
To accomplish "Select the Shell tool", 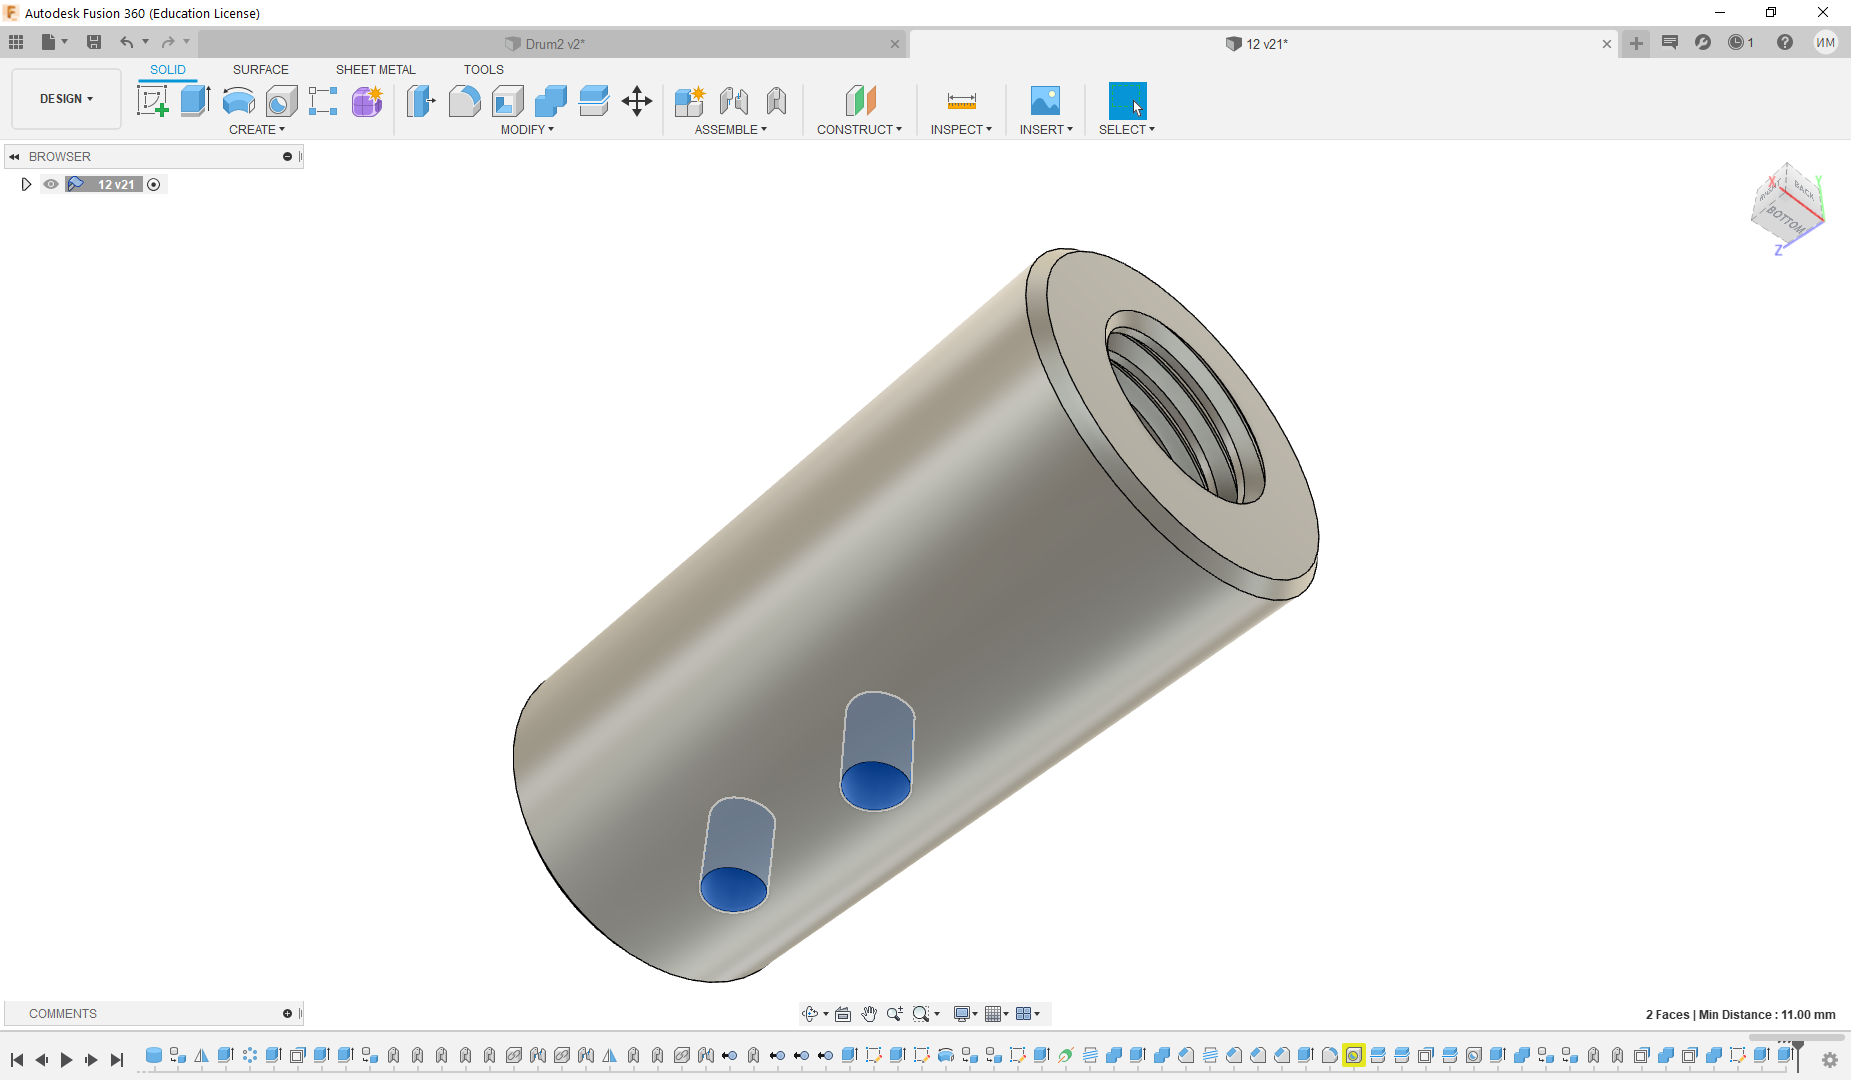I will click(x=507, y=101).
